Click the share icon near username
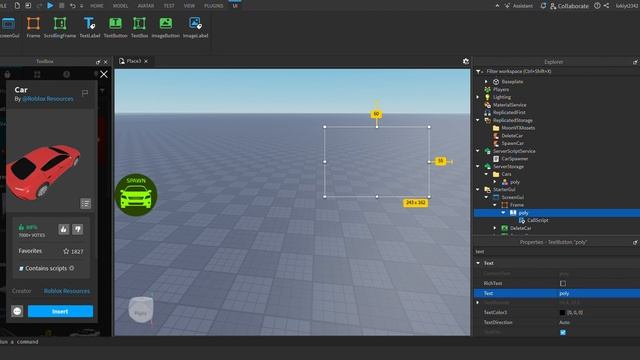 tap(606, 6)
